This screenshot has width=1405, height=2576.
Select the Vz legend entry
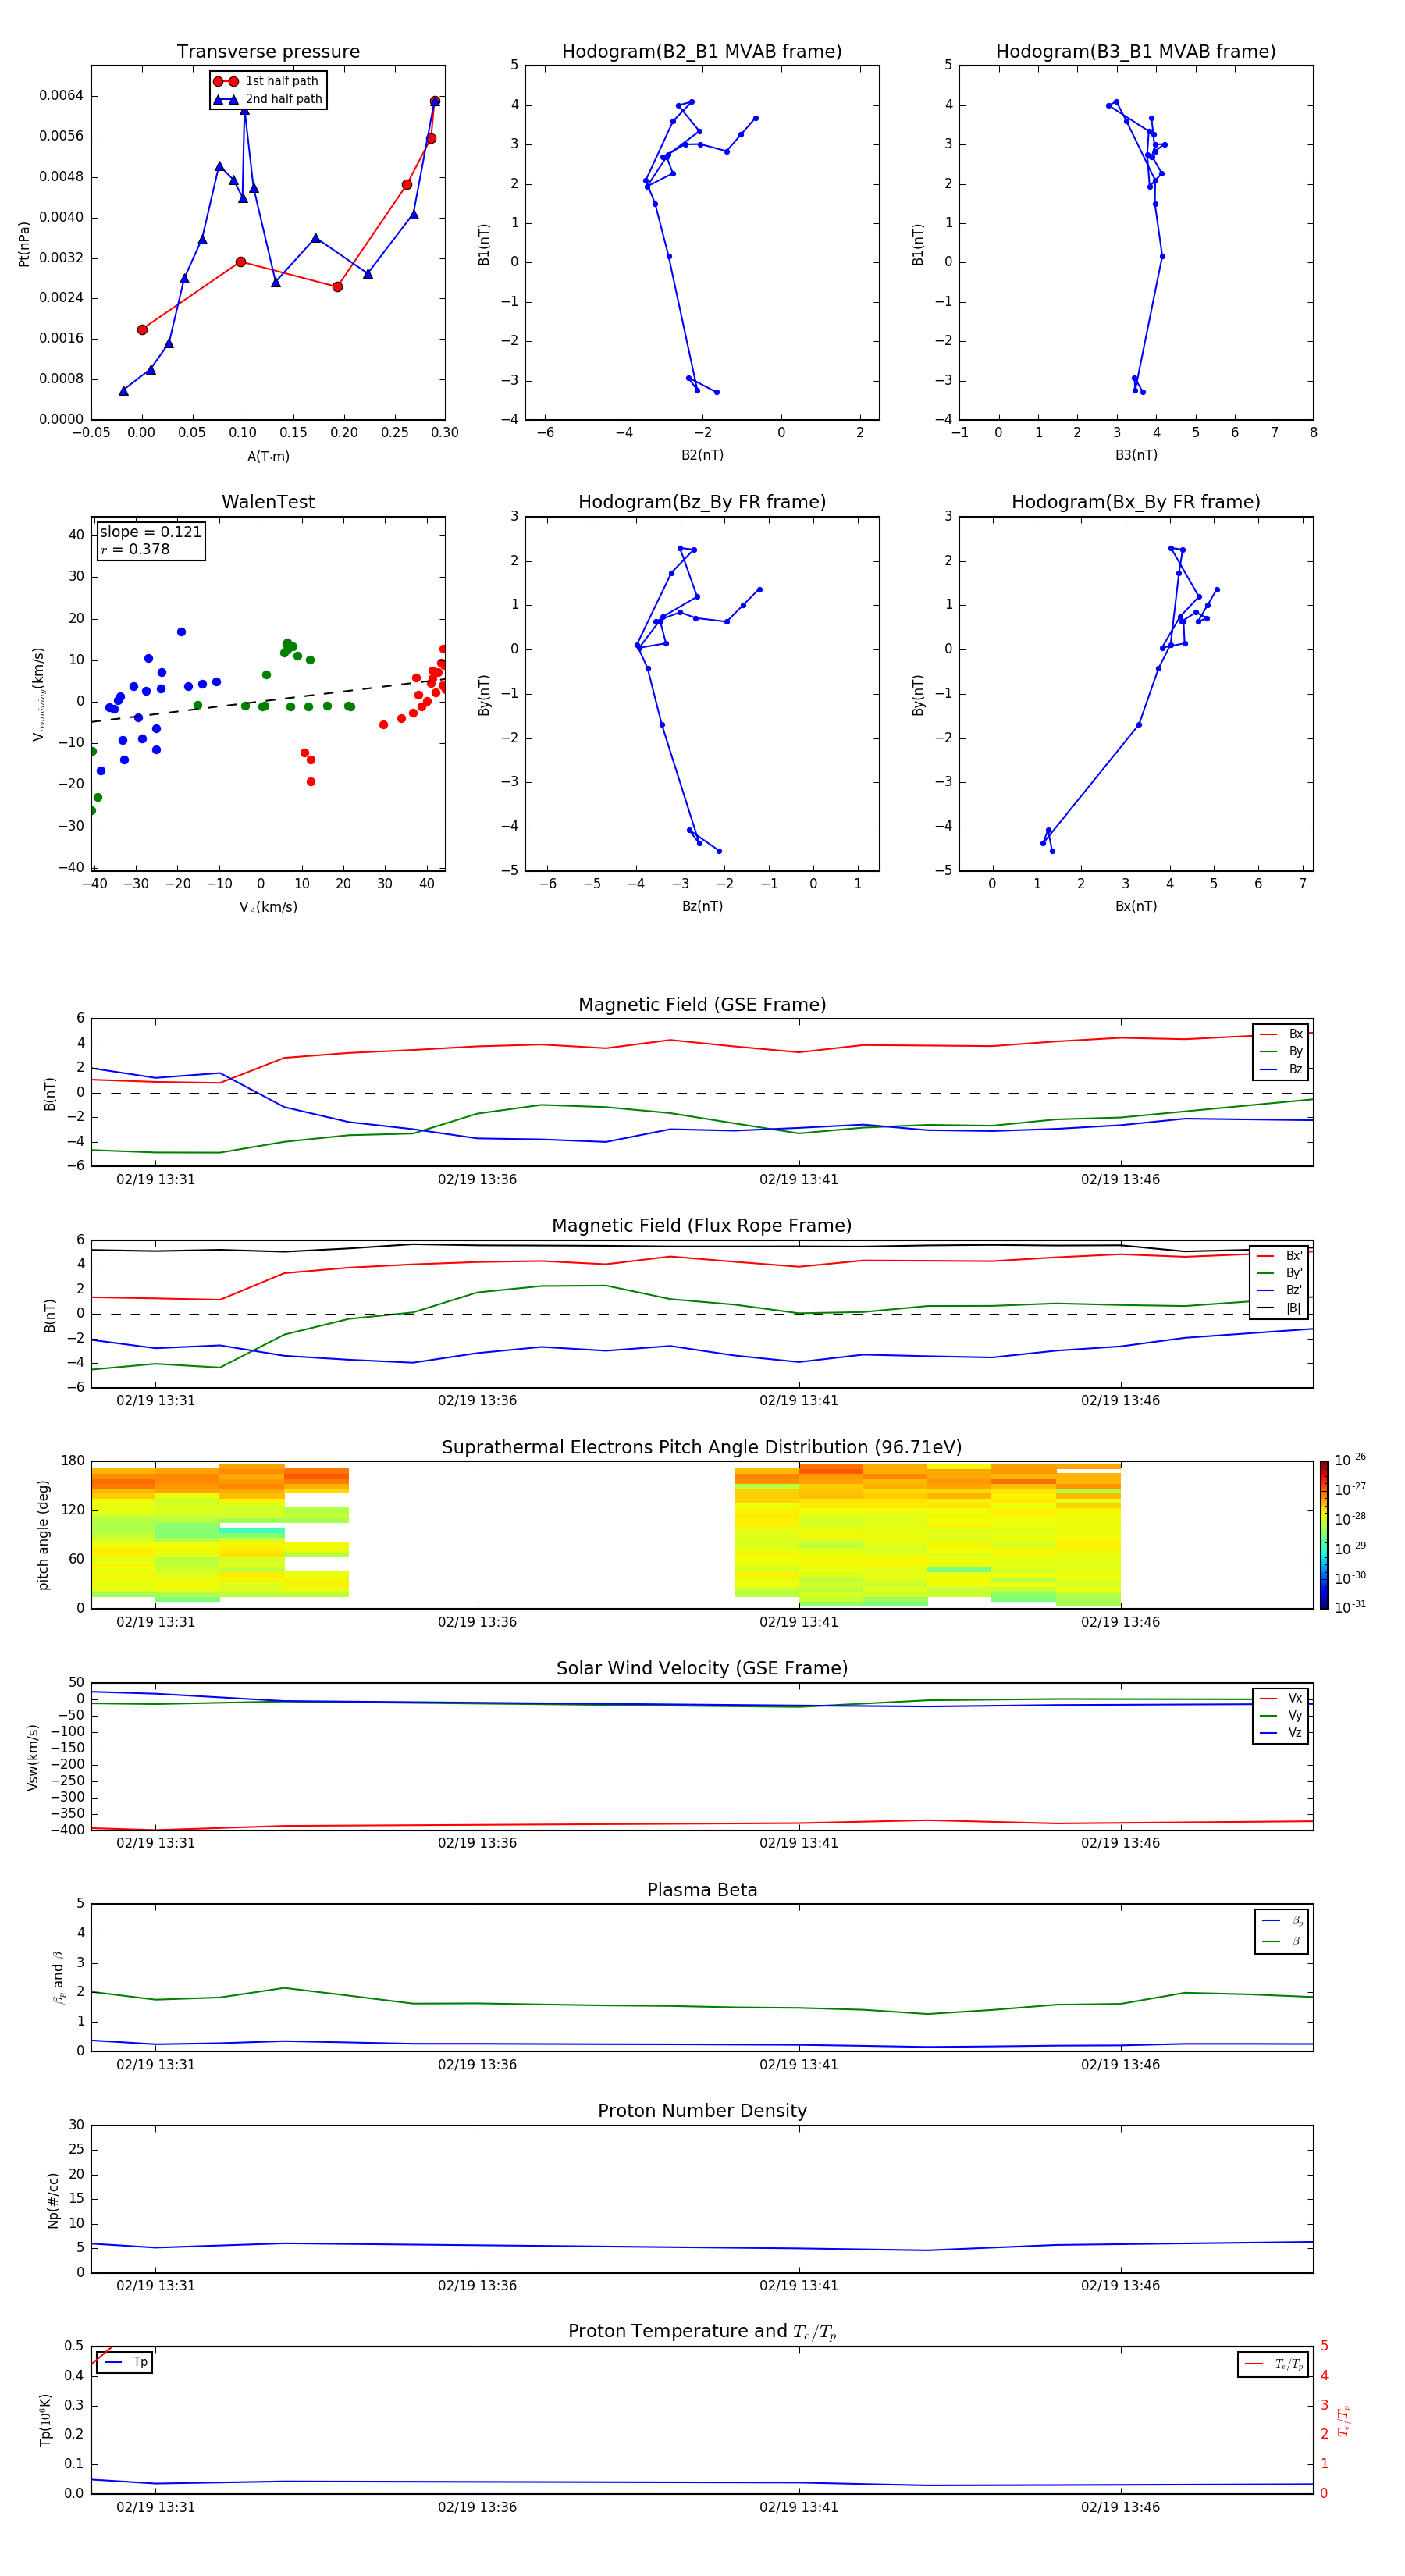click(1281, 1733)
